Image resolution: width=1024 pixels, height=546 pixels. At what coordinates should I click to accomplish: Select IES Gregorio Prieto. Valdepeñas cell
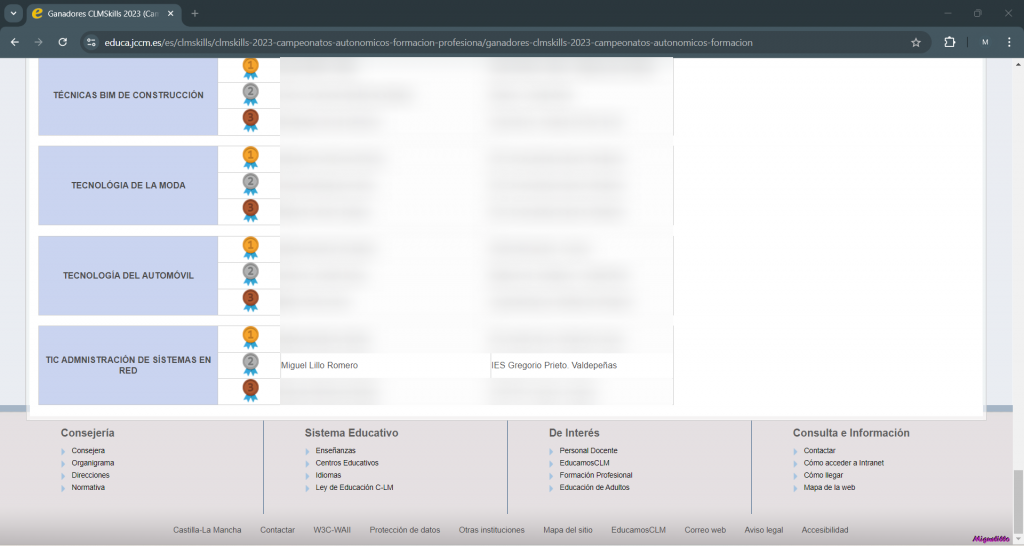click(x=582, y=365)
